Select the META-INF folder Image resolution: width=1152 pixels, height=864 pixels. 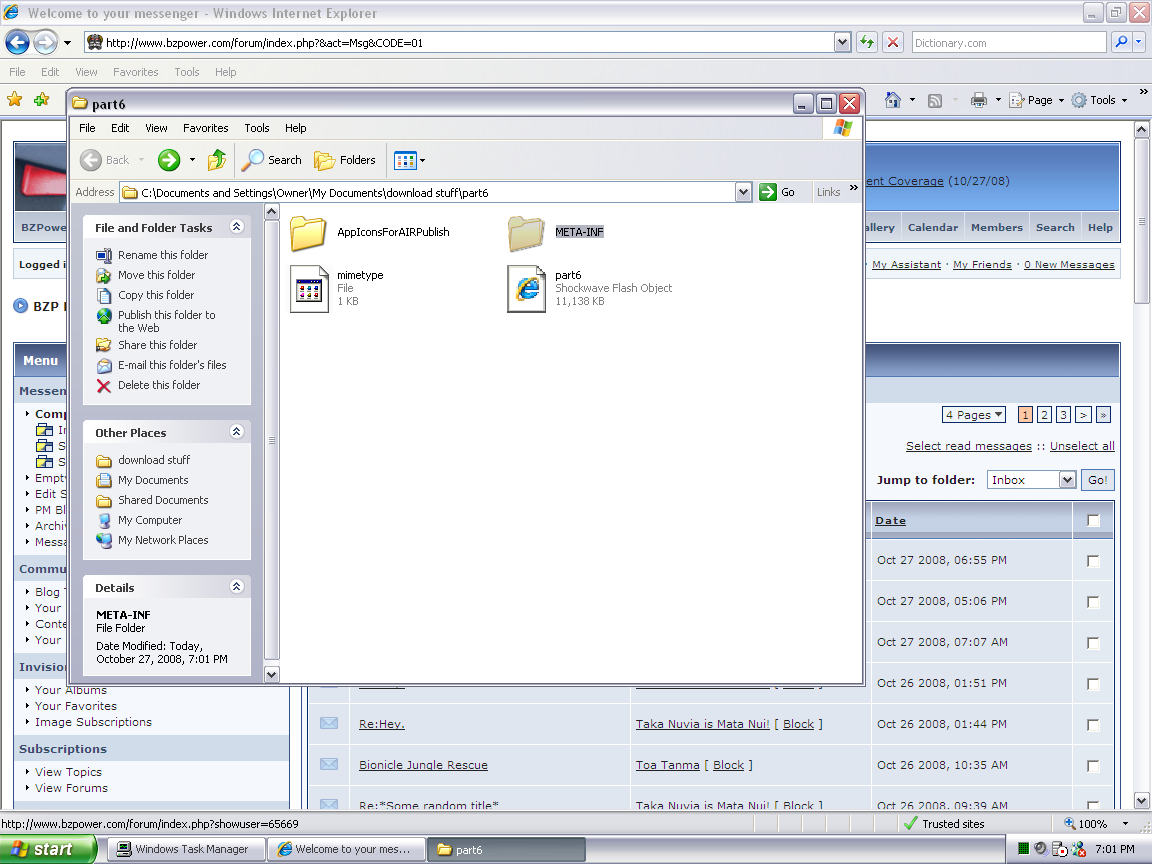pyautogui.click(x=556, y=232)
